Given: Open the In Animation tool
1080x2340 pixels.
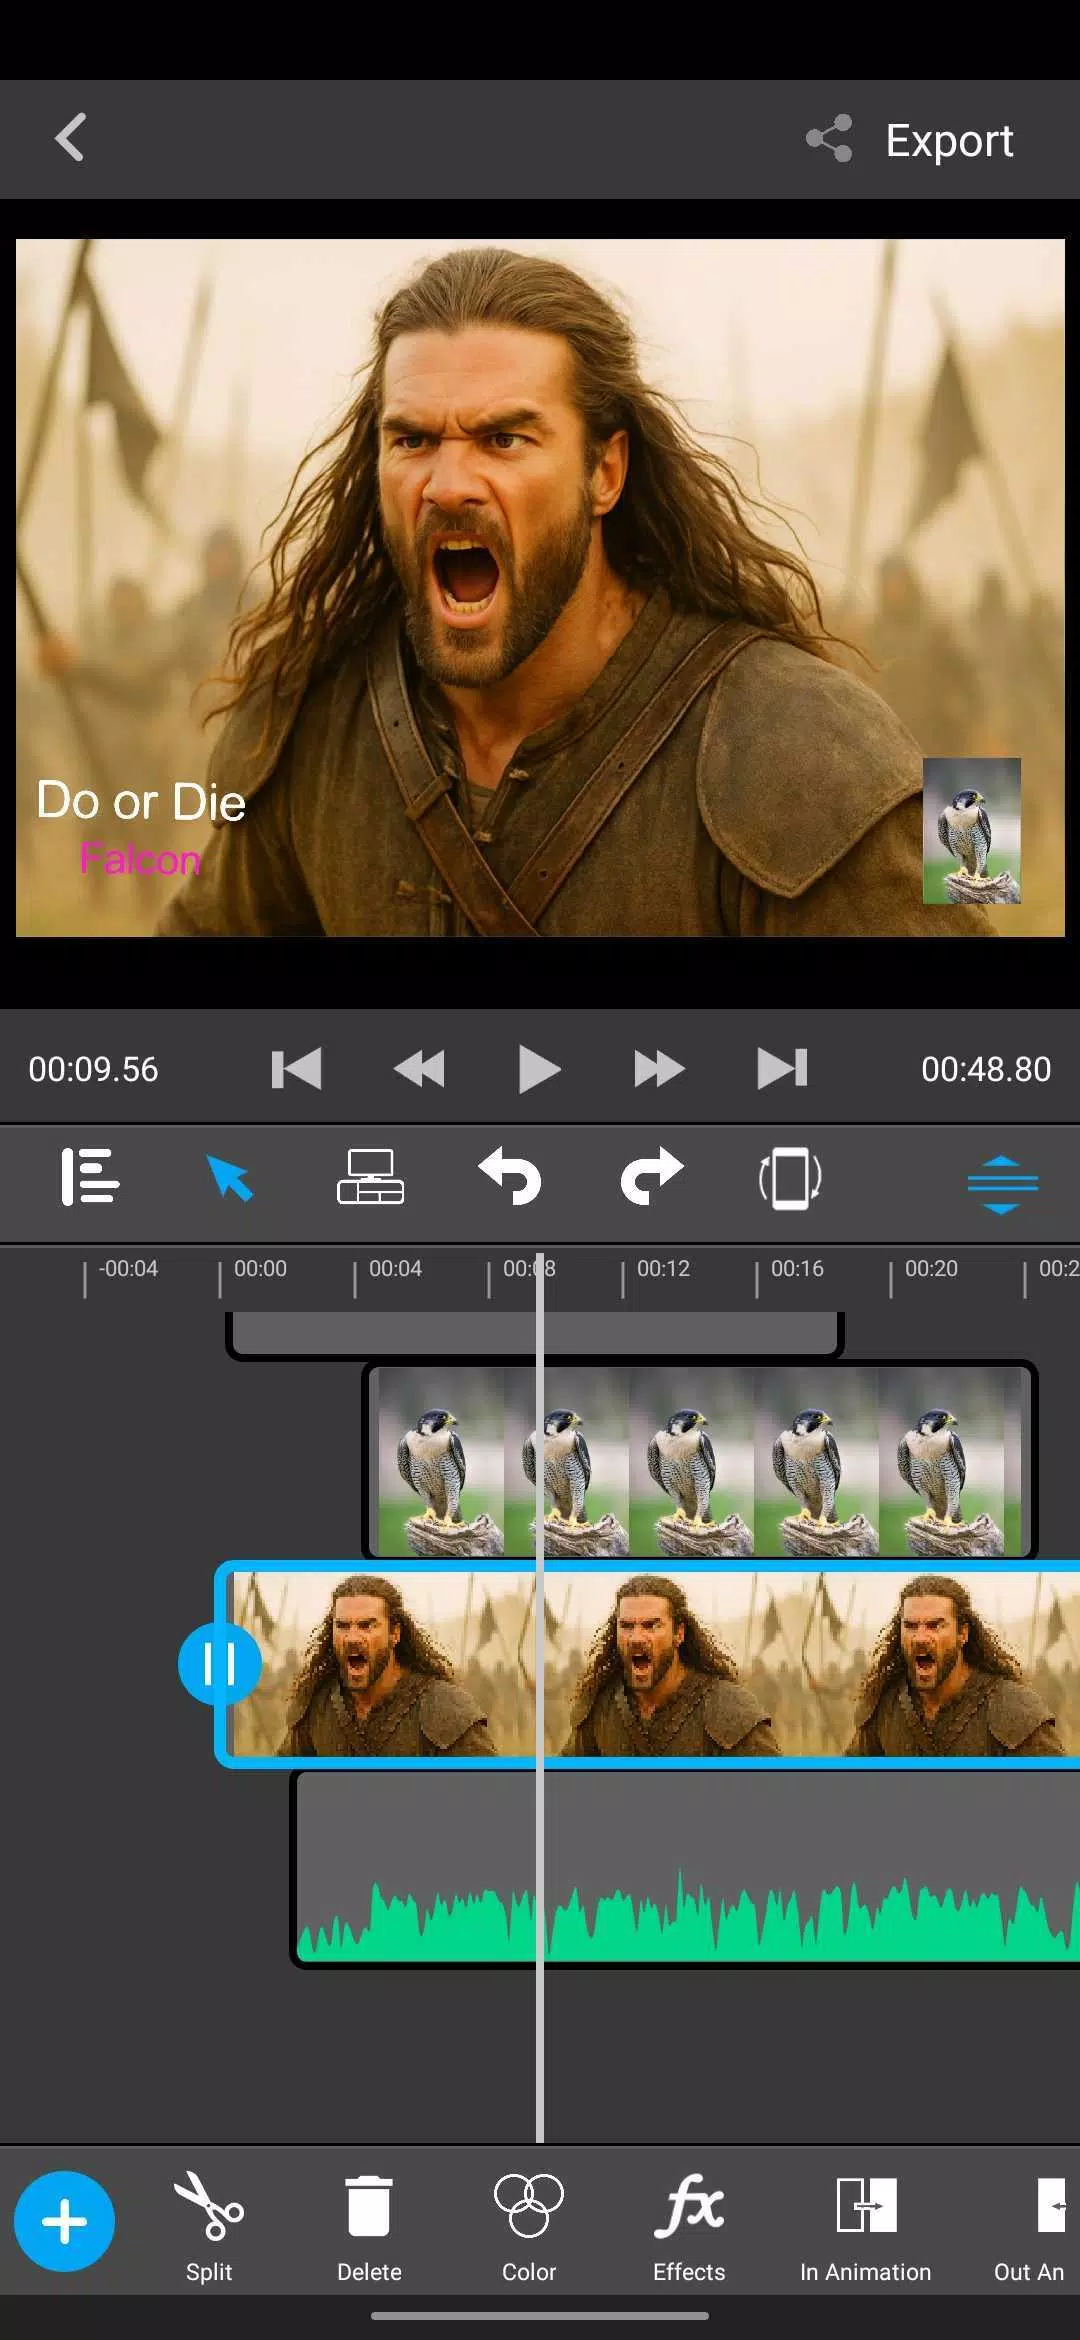Looking at the screenshot, I should coord(865,2228).
